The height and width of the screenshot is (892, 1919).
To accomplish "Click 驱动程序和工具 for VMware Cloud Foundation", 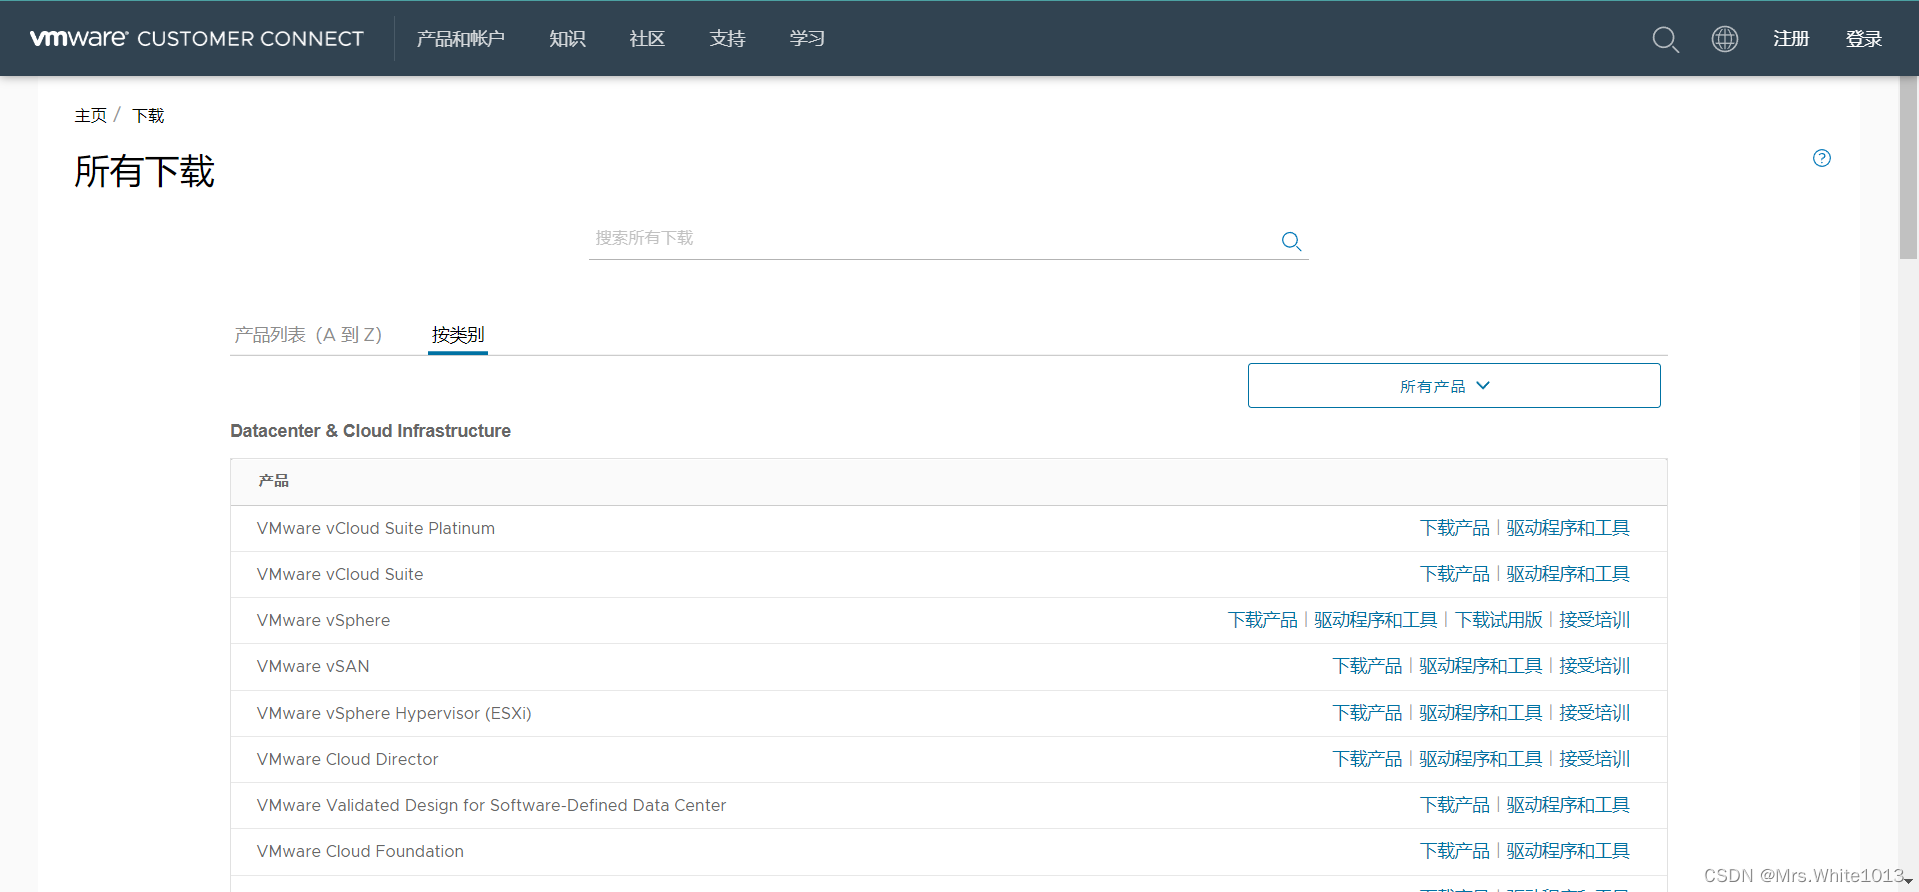I will coord(1568,851).
